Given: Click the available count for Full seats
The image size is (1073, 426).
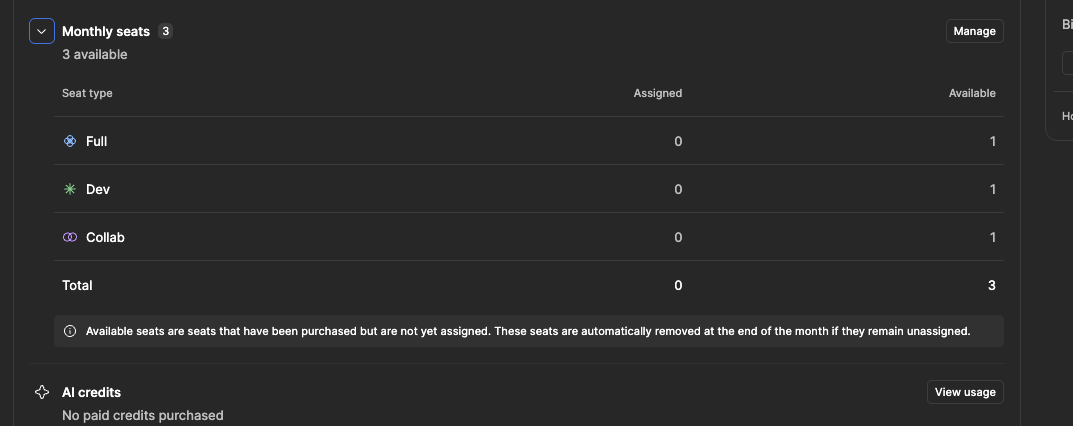Looking at the screenshot, I should pyautogui.click(x=992, y=141).
